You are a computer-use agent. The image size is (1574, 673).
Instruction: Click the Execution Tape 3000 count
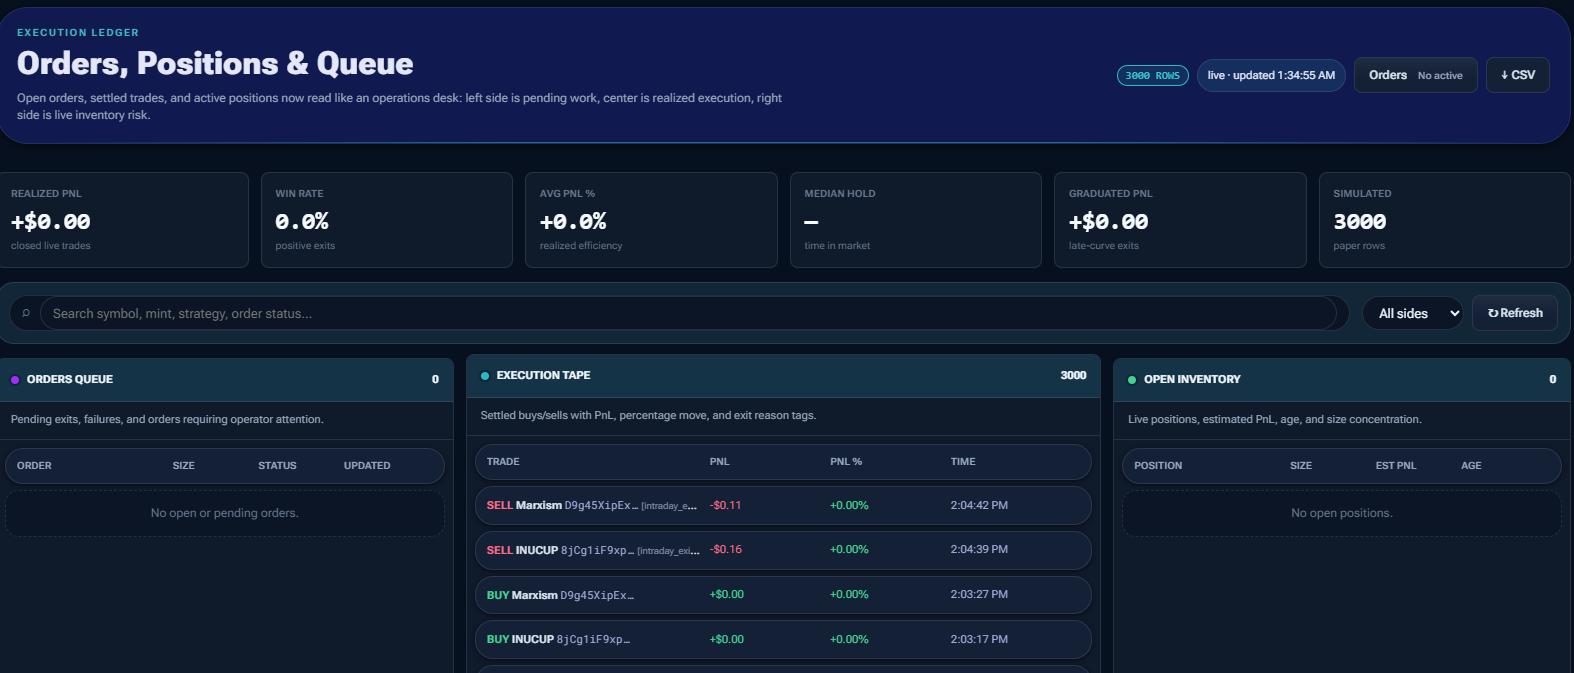tap(1073, 376)
